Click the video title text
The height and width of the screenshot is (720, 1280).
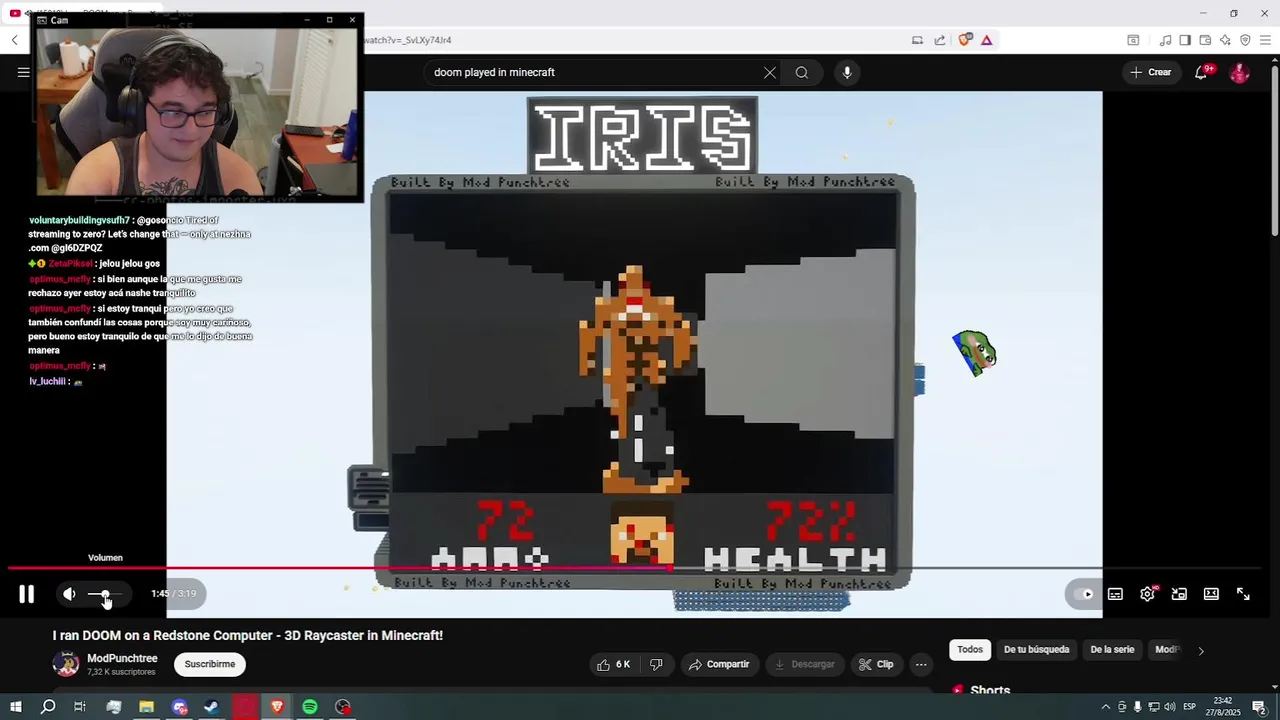coord(248,635)
